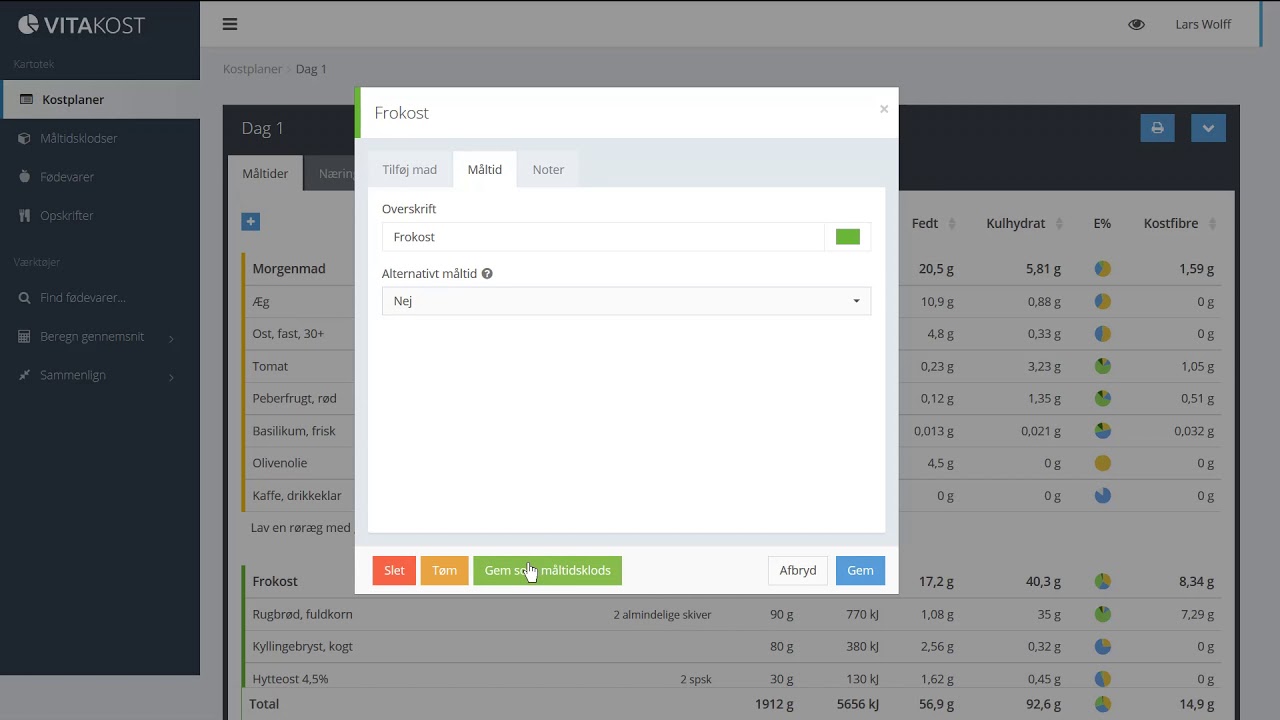
Task: Toggle the eye icon in header
Action: pos(1136,24)
